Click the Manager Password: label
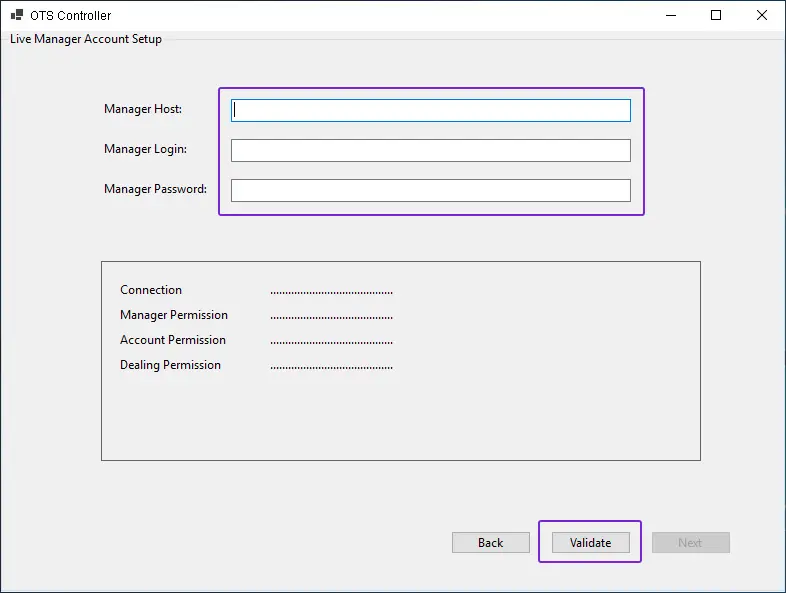This screenshot has height=593, width=786. tap(155, 189)
